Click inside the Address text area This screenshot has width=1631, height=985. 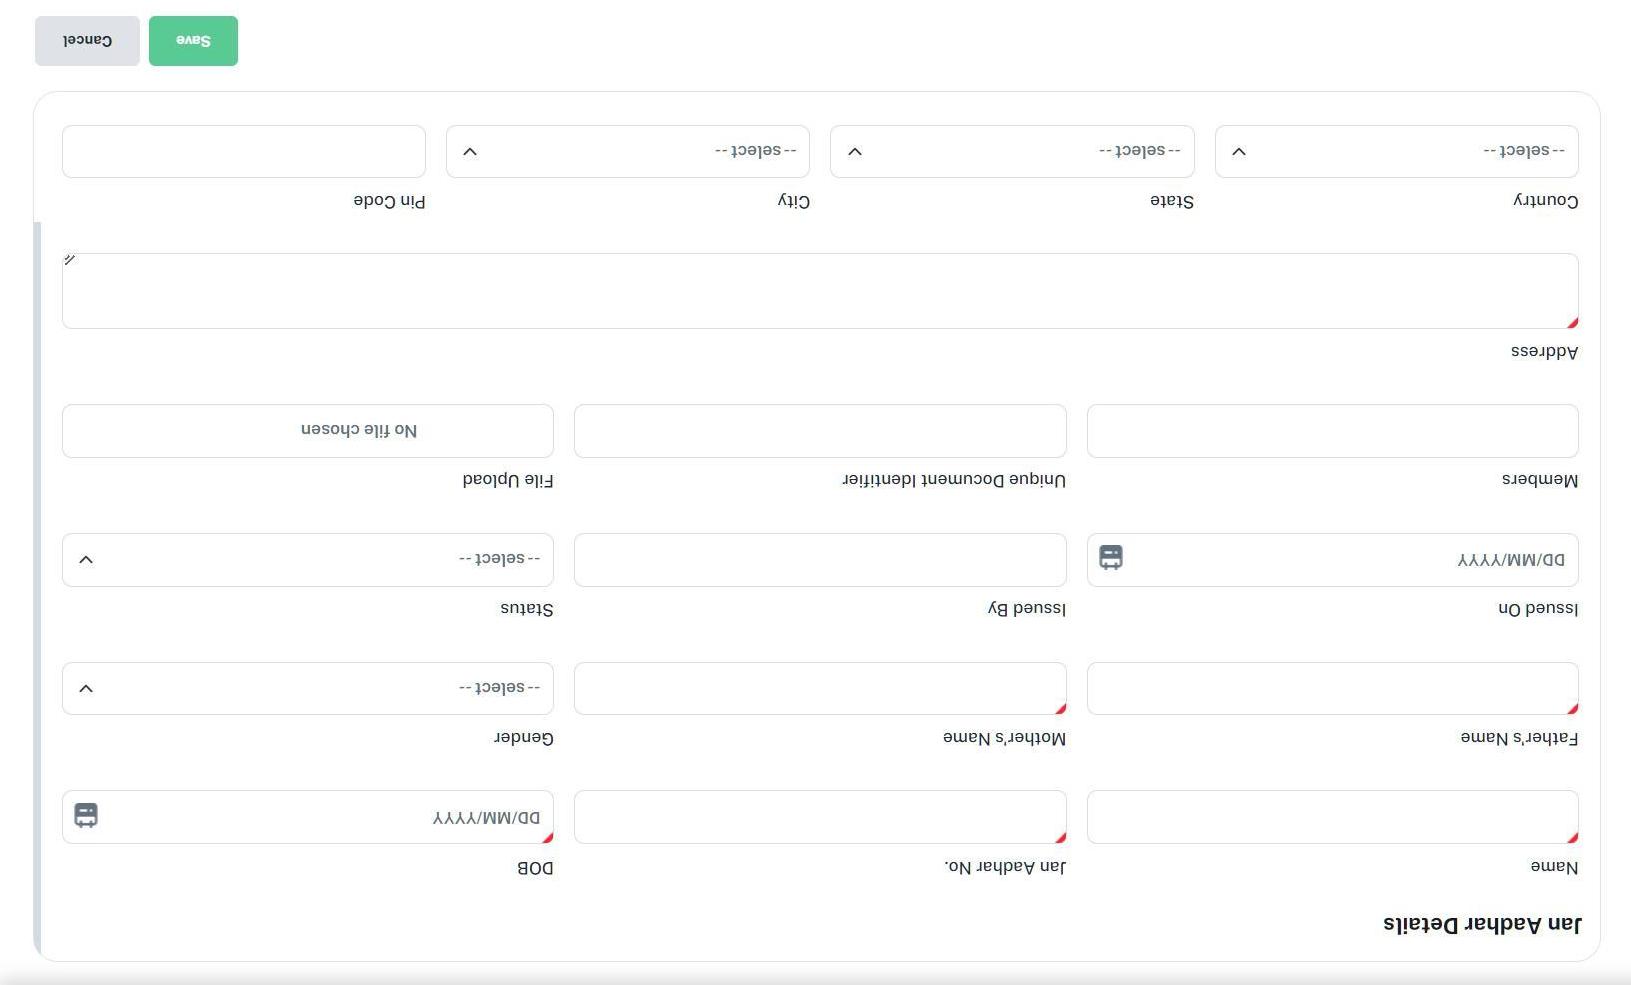820,291
